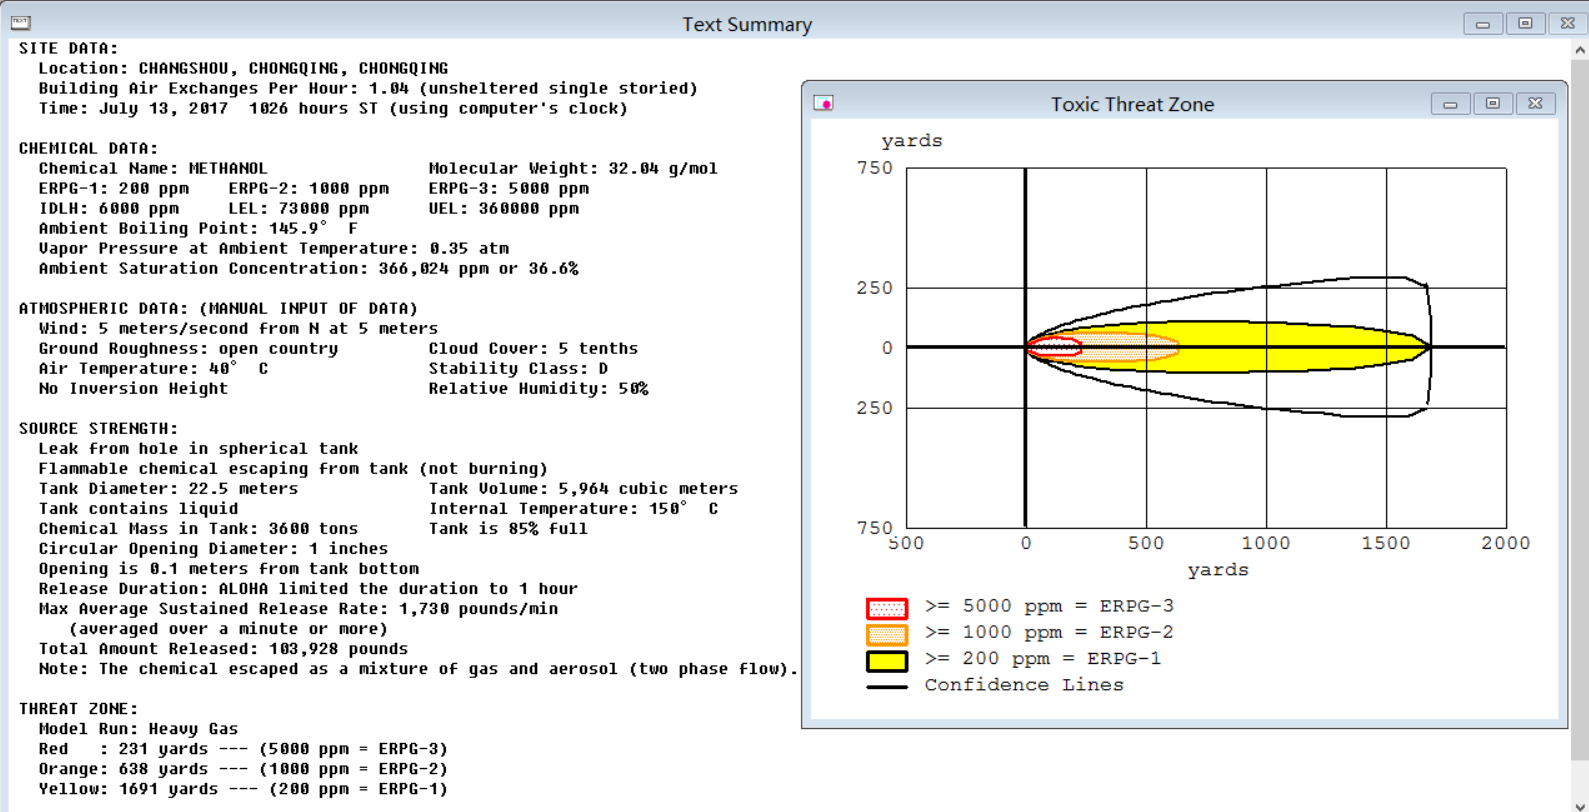This screenshot has width=1589, height=812.
Task: Click the Text Summary scrollbar up arrow
Action: pos(1580,49)
